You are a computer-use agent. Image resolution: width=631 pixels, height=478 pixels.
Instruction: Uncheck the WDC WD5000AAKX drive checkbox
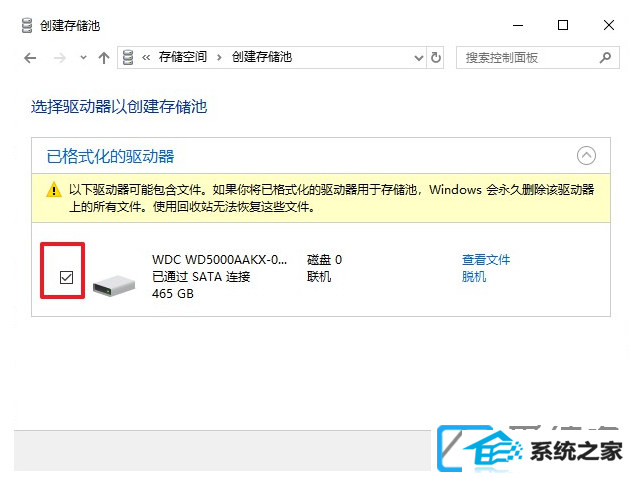[x=66, y=277]
